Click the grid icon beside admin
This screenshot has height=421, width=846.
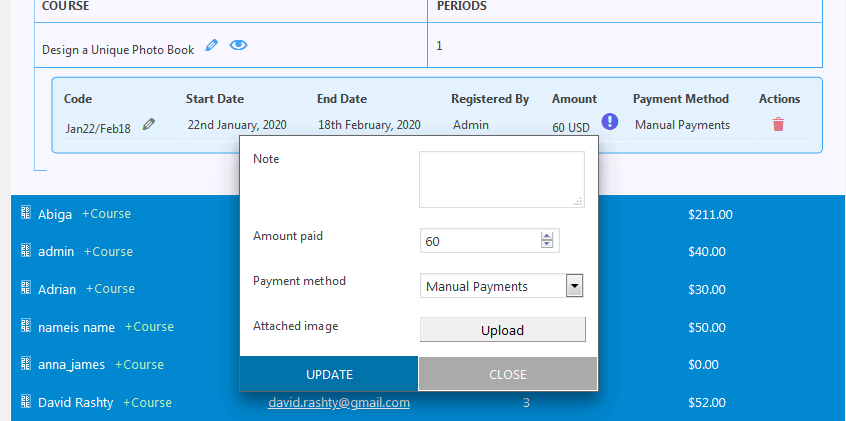click(x=26, y=251)
